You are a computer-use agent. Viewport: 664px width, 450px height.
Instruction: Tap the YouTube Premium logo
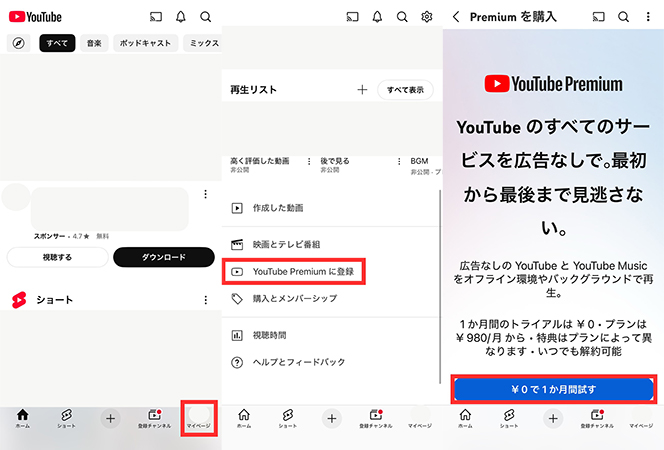pyautogui.click(x=553, y=84)
